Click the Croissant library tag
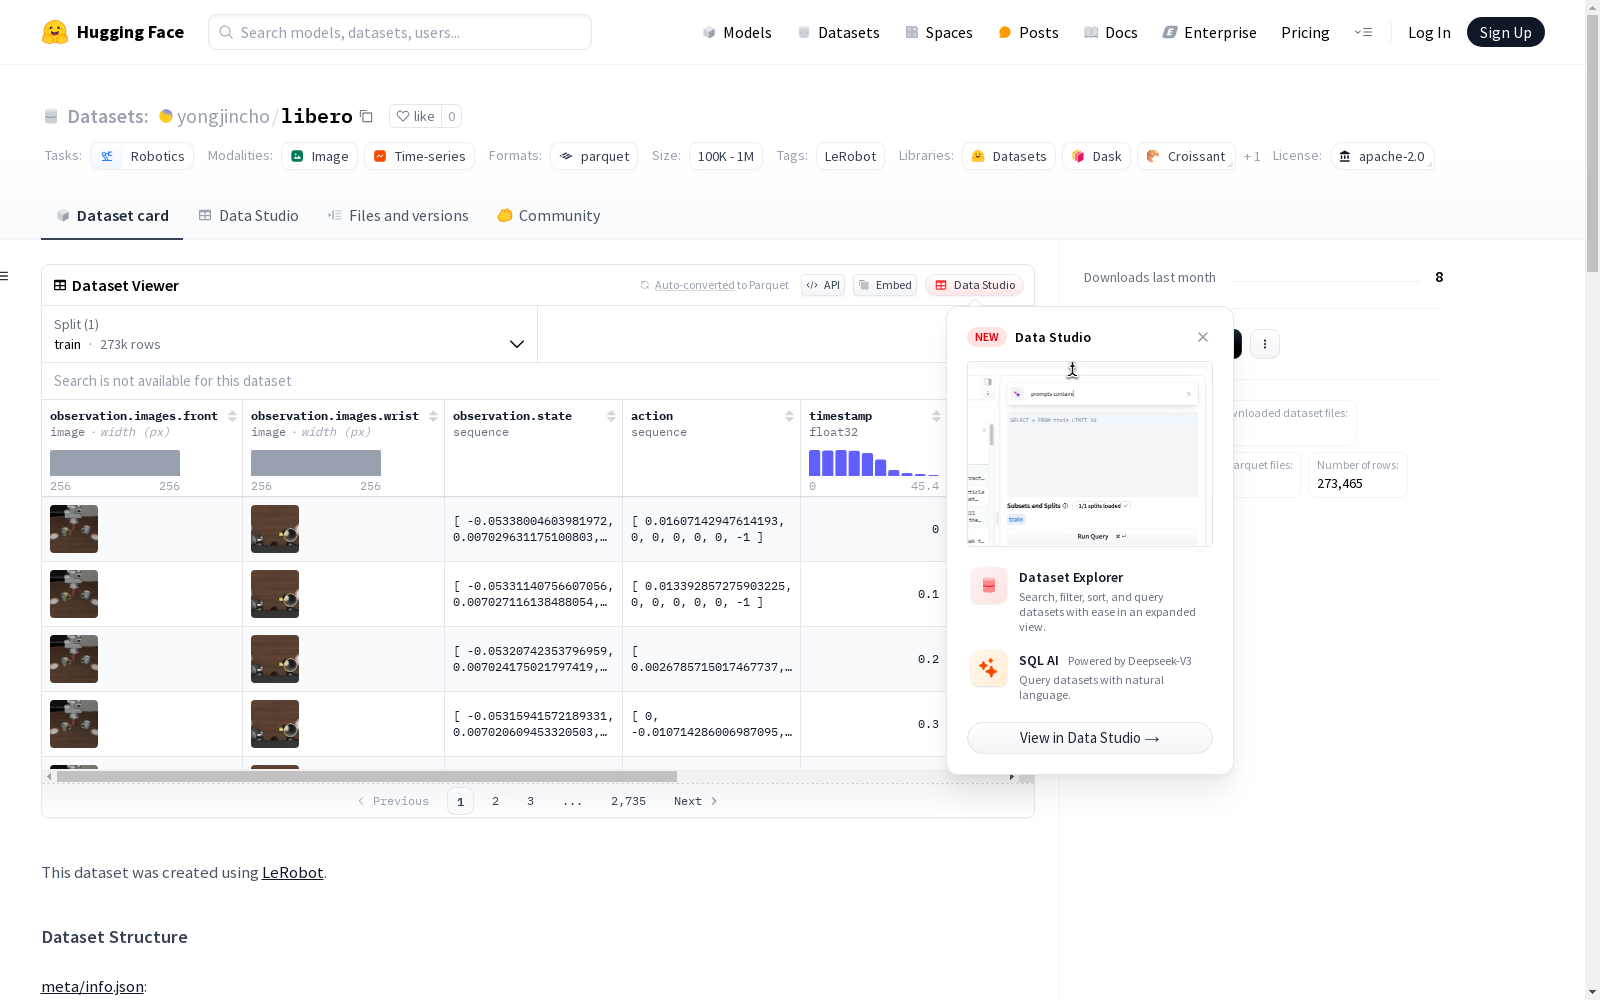Screen dimensions: 1600x1000 coord(1186,156)
